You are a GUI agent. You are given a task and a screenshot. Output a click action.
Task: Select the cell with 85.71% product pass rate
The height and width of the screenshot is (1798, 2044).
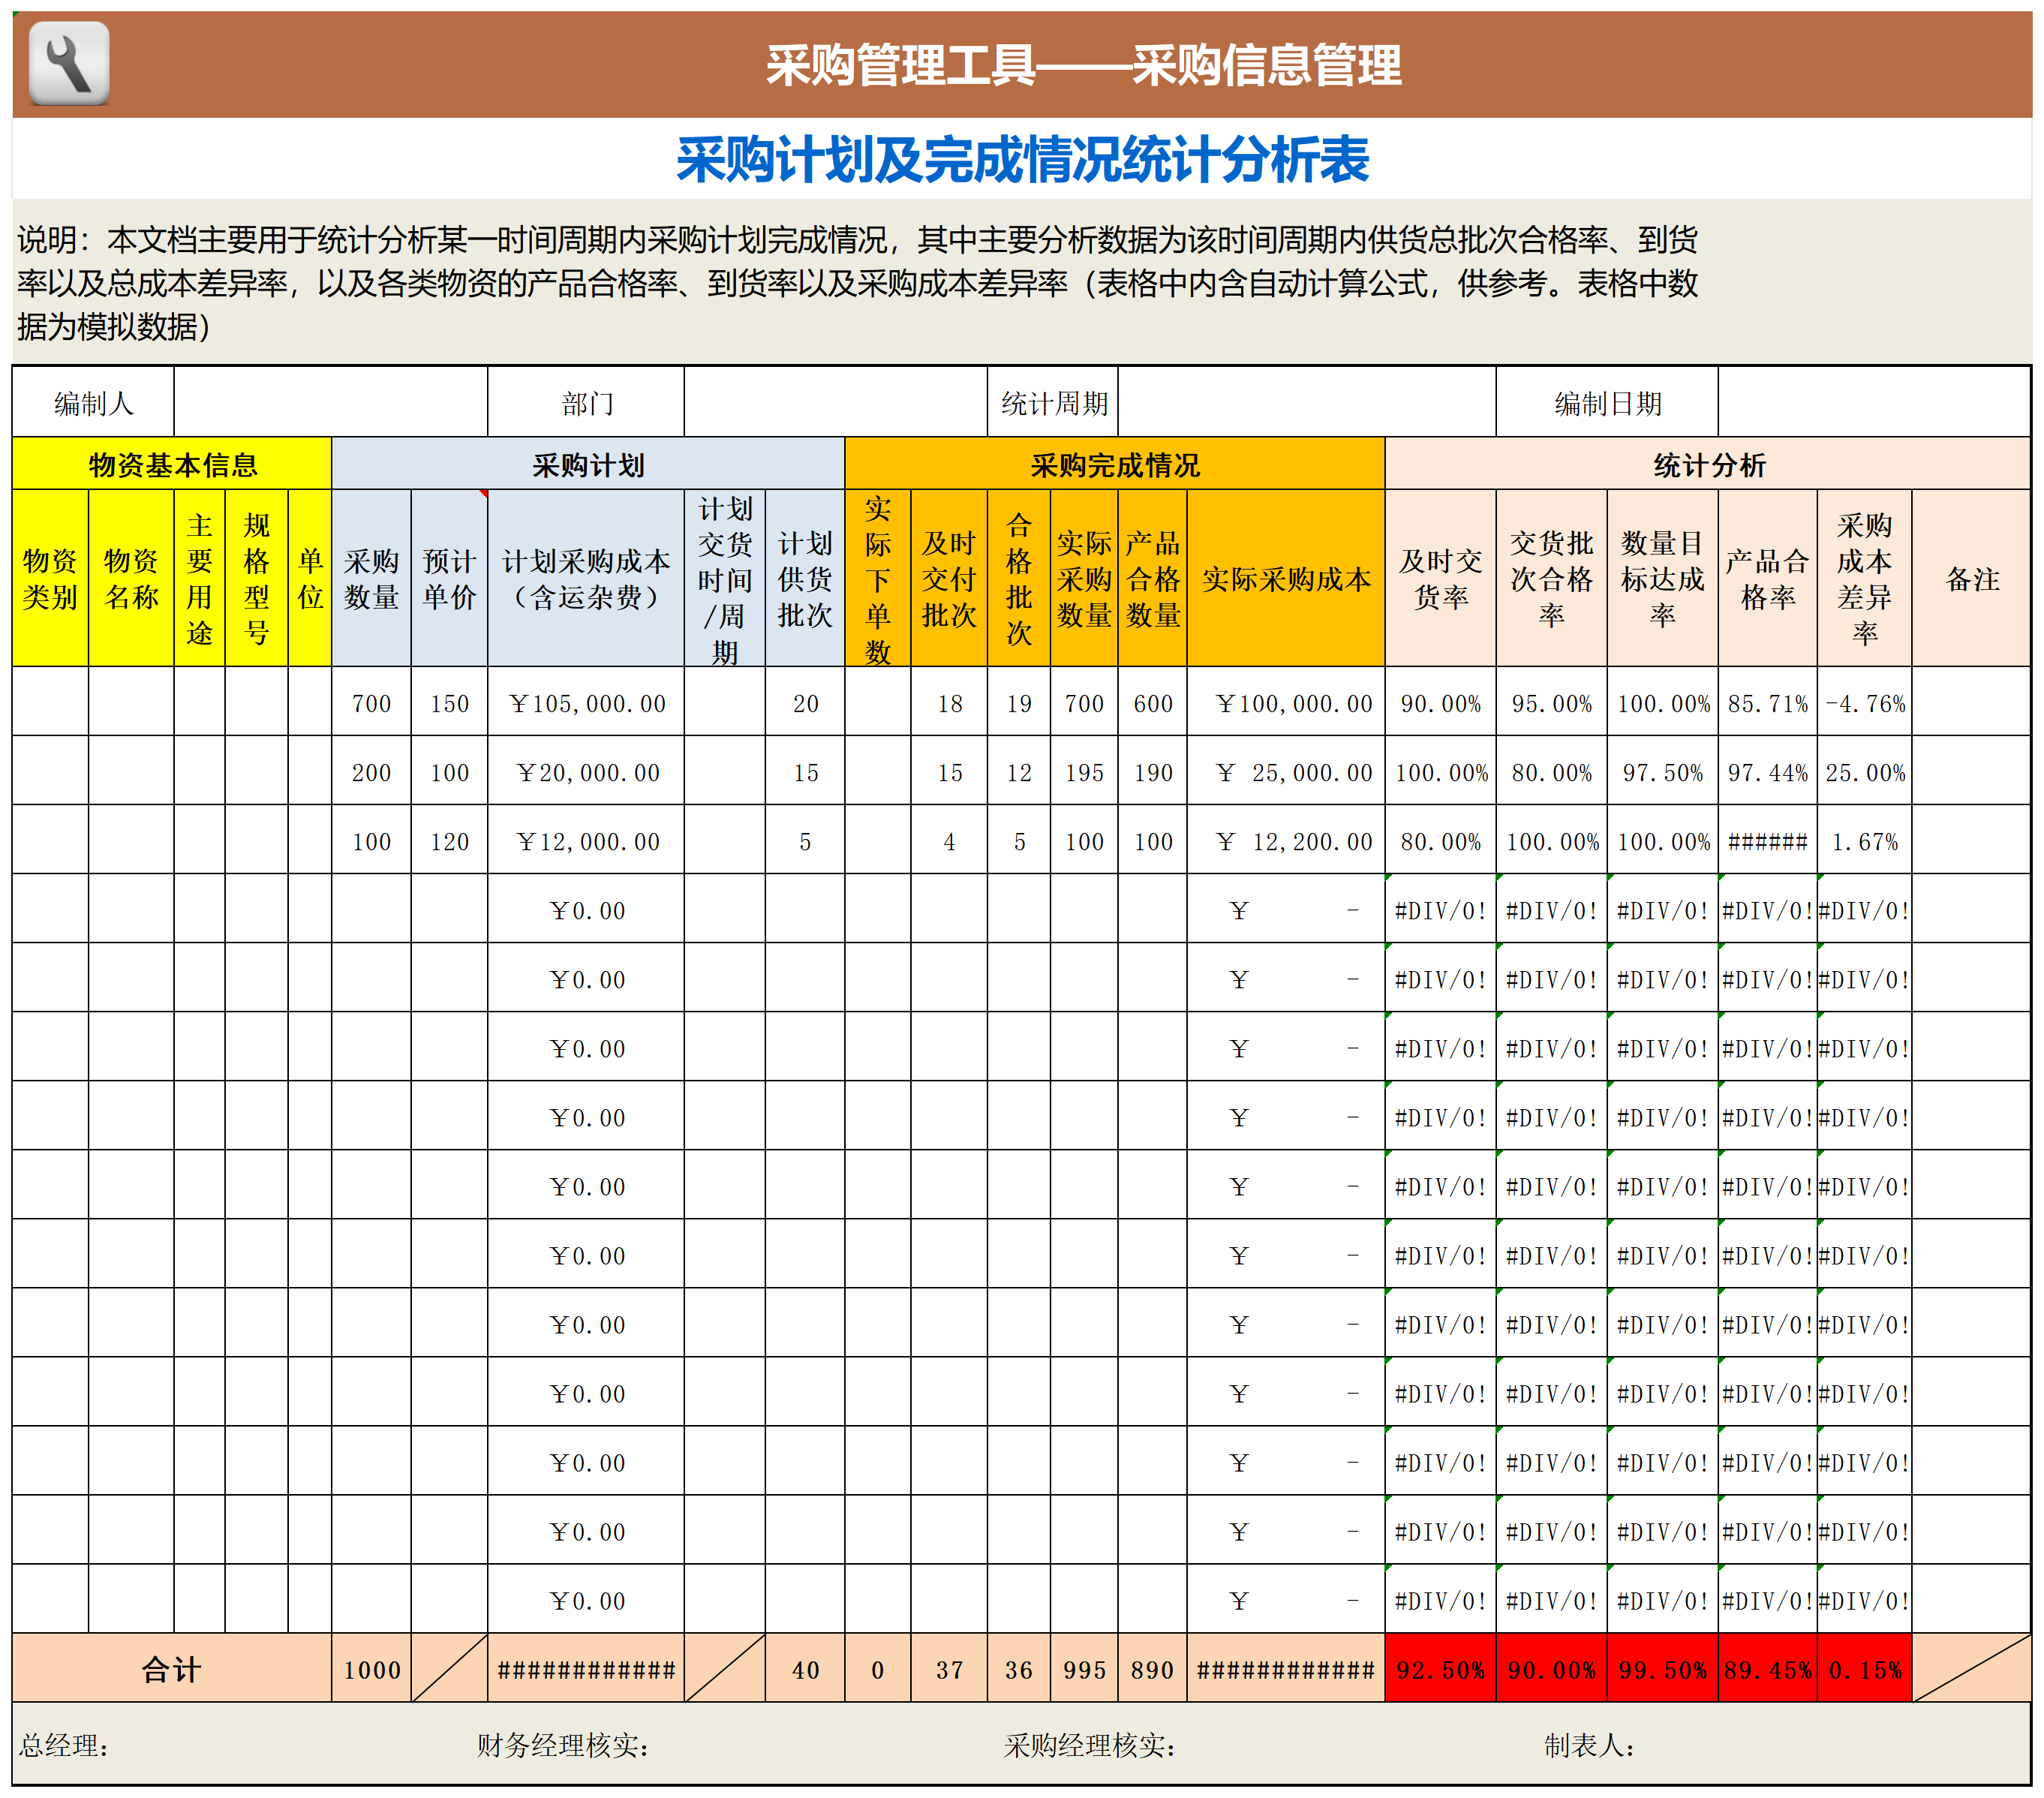[x=1768, y=702]
